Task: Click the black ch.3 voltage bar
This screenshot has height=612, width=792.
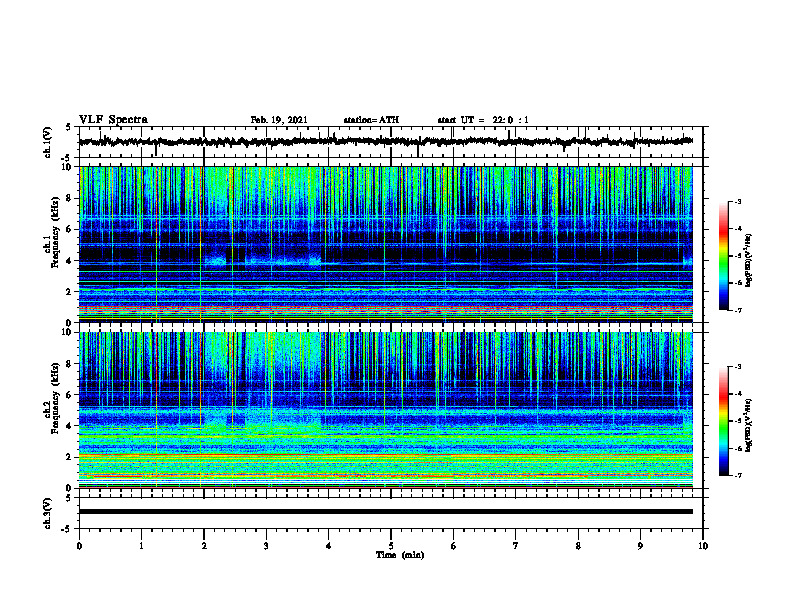Action: coord(385,512)
